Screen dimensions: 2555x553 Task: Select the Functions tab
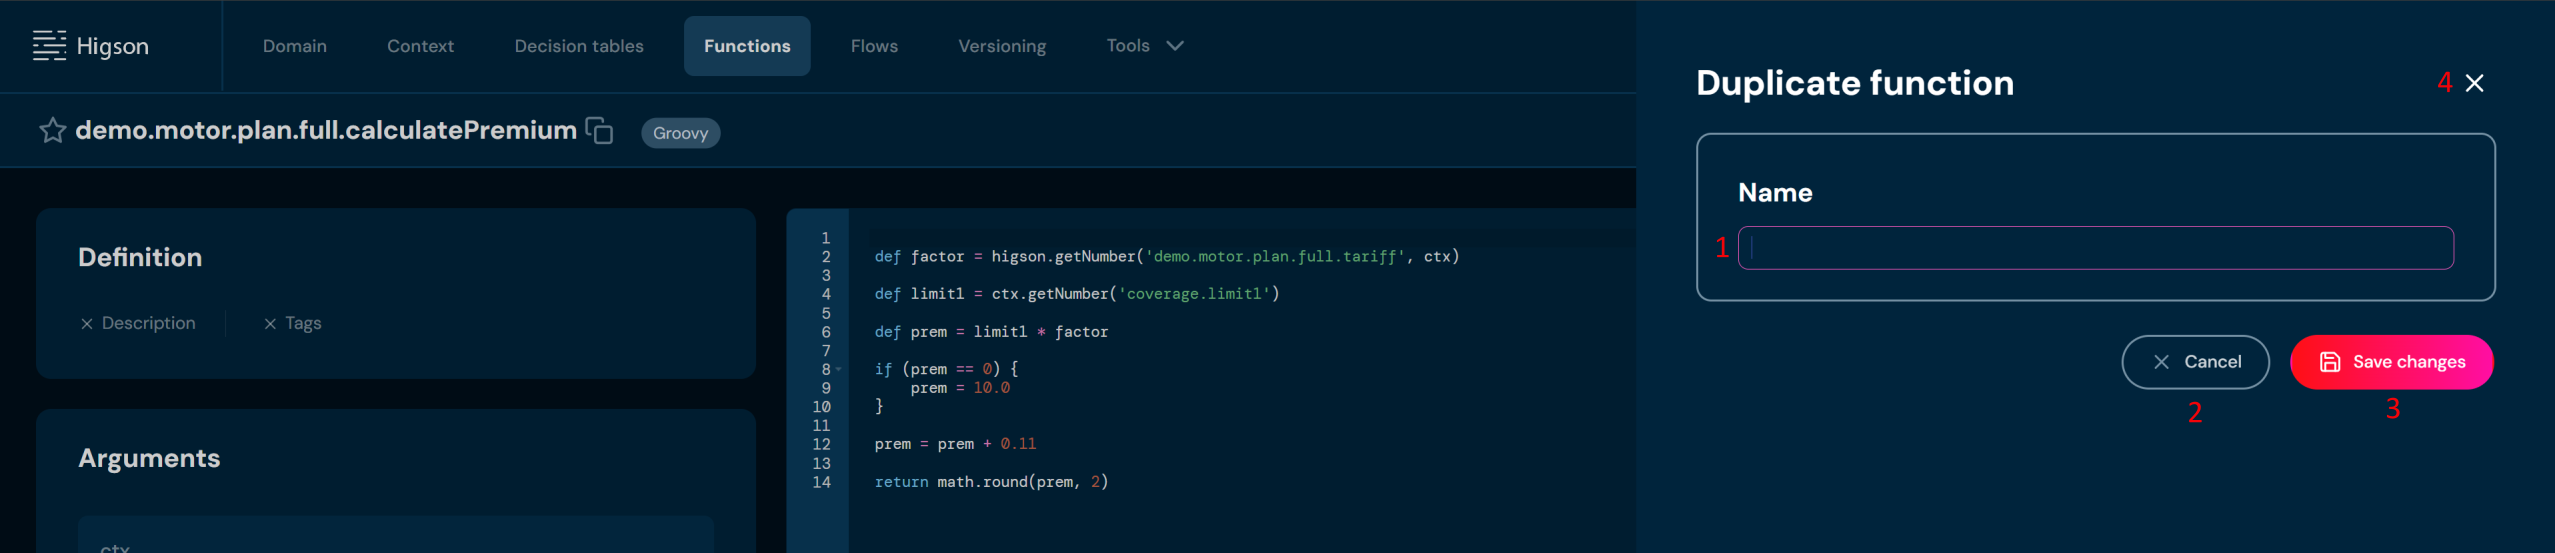(747, 46)
